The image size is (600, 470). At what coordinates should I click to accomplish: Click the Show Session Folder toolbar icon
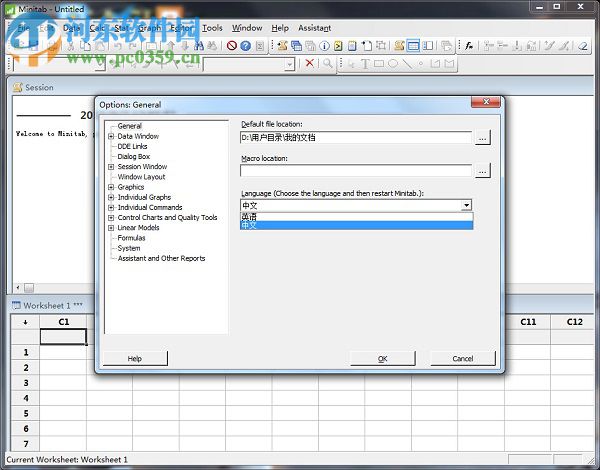click(x=283, y=46)
